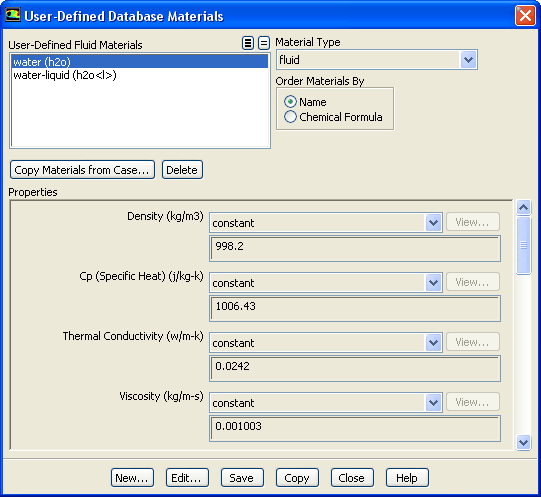This screenshot has height=497, width=541.
Task: Click the select-all materials list icon
Action: pos(248,43)
